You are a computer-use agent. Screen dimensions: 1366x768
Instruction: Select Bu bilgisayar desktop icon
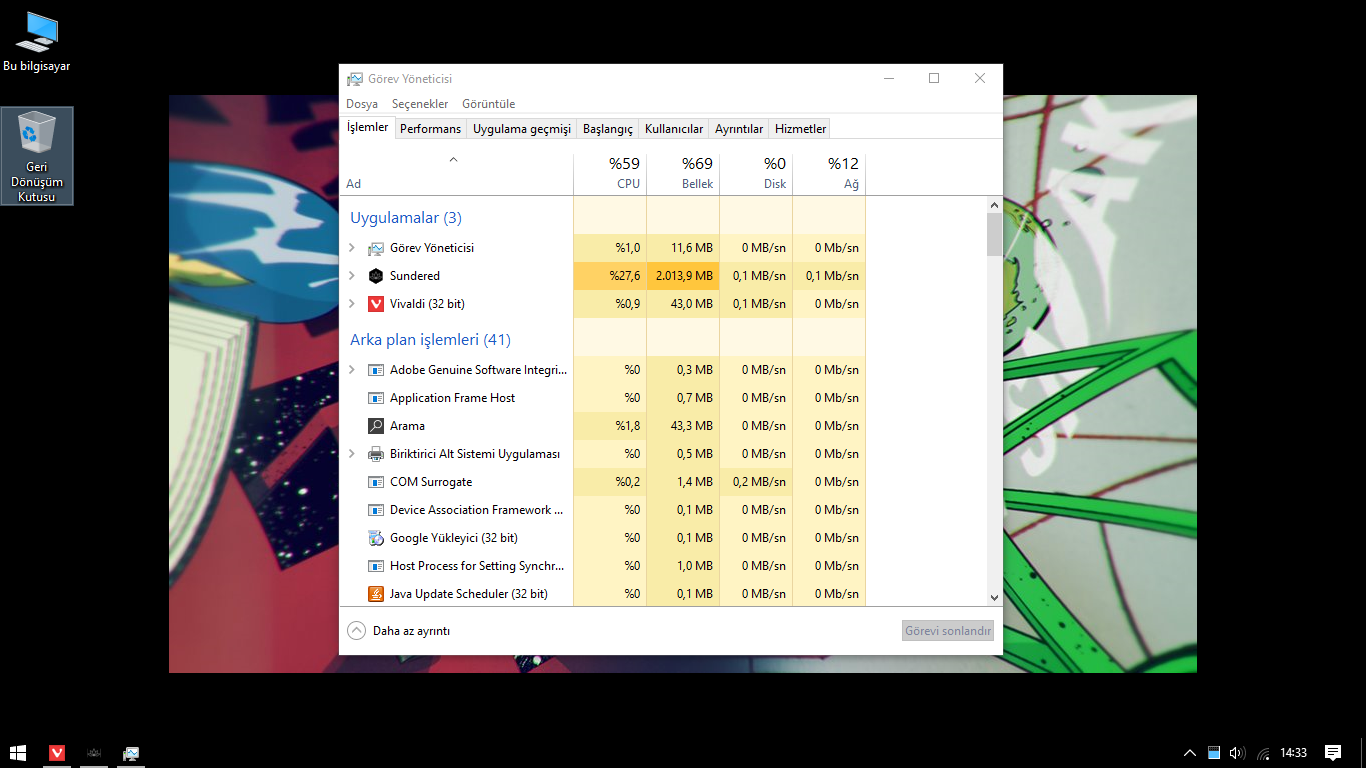pyautogui.click(x=37, y=42)
